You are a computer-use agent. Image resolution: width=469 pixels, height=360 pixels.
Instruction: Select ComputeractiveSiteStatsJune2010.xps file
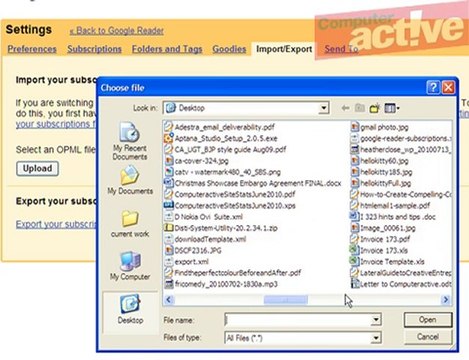(x=230, y=205)
